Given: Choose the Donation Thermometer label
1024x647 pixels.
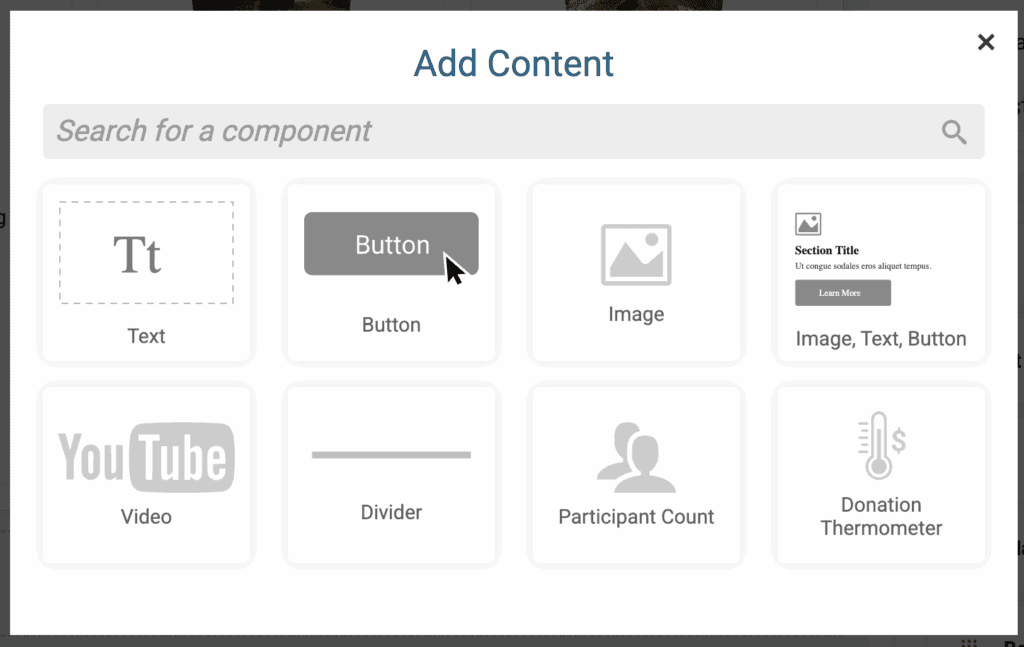Looking at the screenshot, I should pyautogui.click(x=881, y=516).
